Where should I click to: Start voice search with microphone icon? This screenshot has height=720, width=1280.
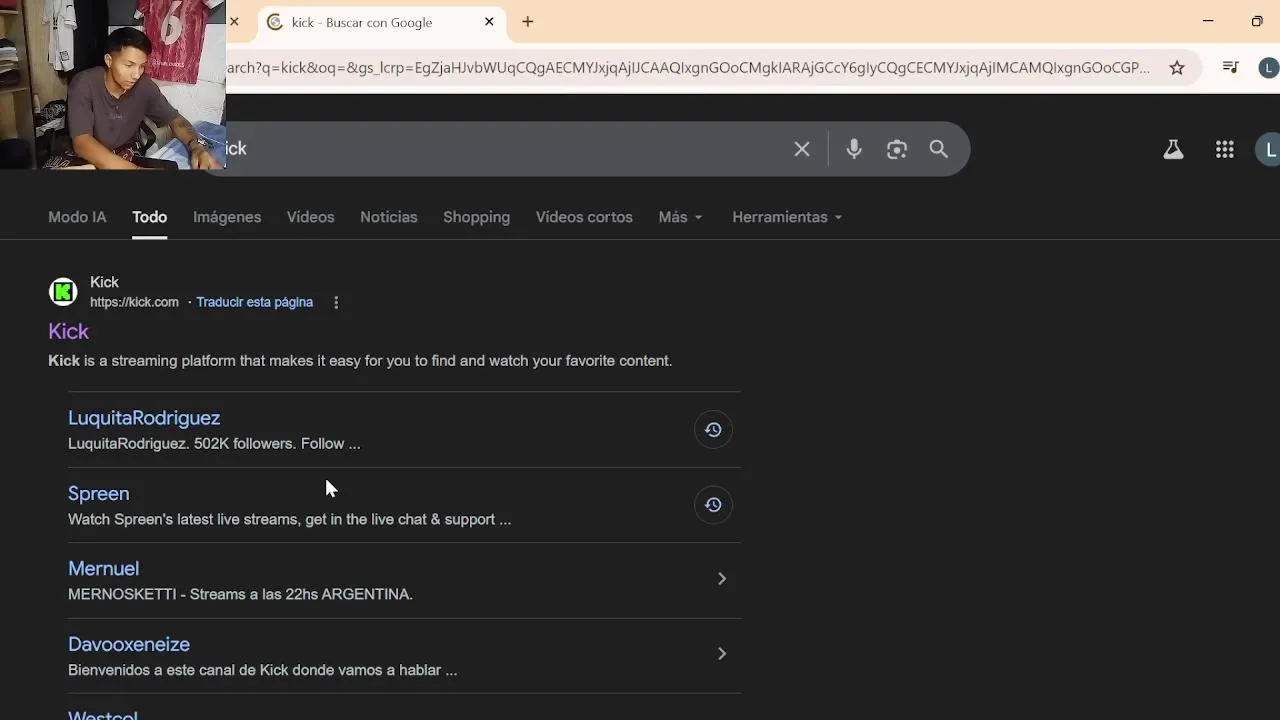pos(854,149)
